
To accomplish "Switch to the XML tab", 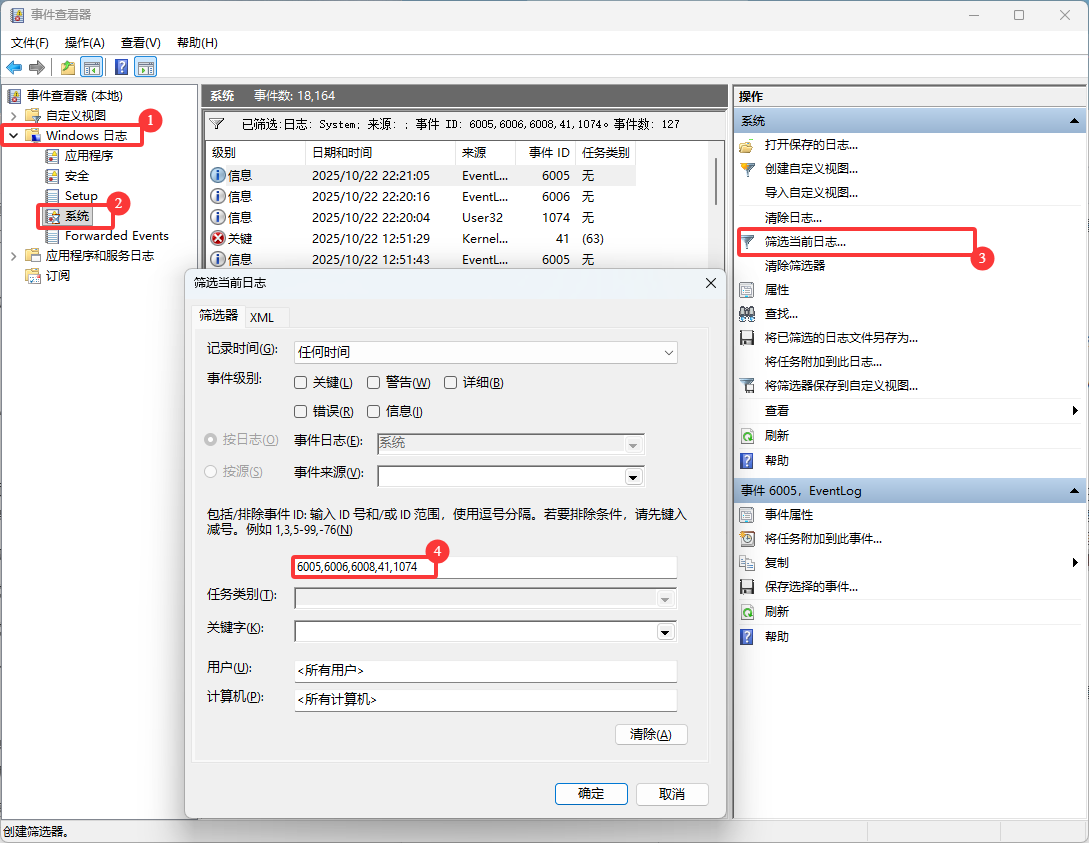I will click(x=262, y=317).
